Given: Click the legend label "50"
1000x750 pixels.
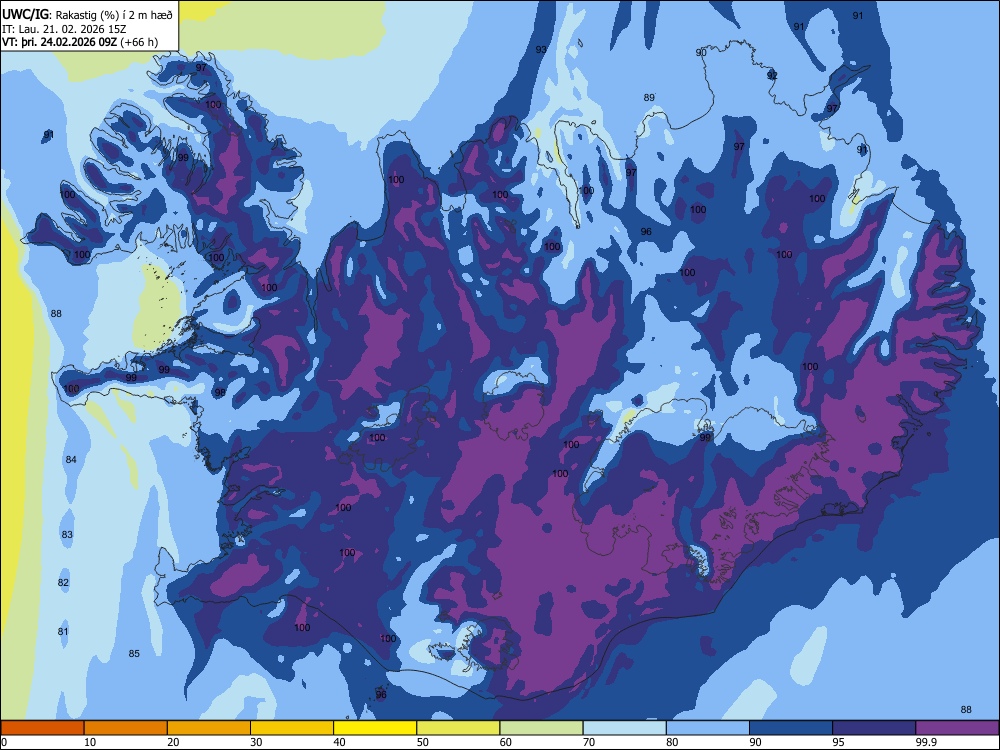Looking at the screenshot, I should pyautogui.click(x=422, y=742).
